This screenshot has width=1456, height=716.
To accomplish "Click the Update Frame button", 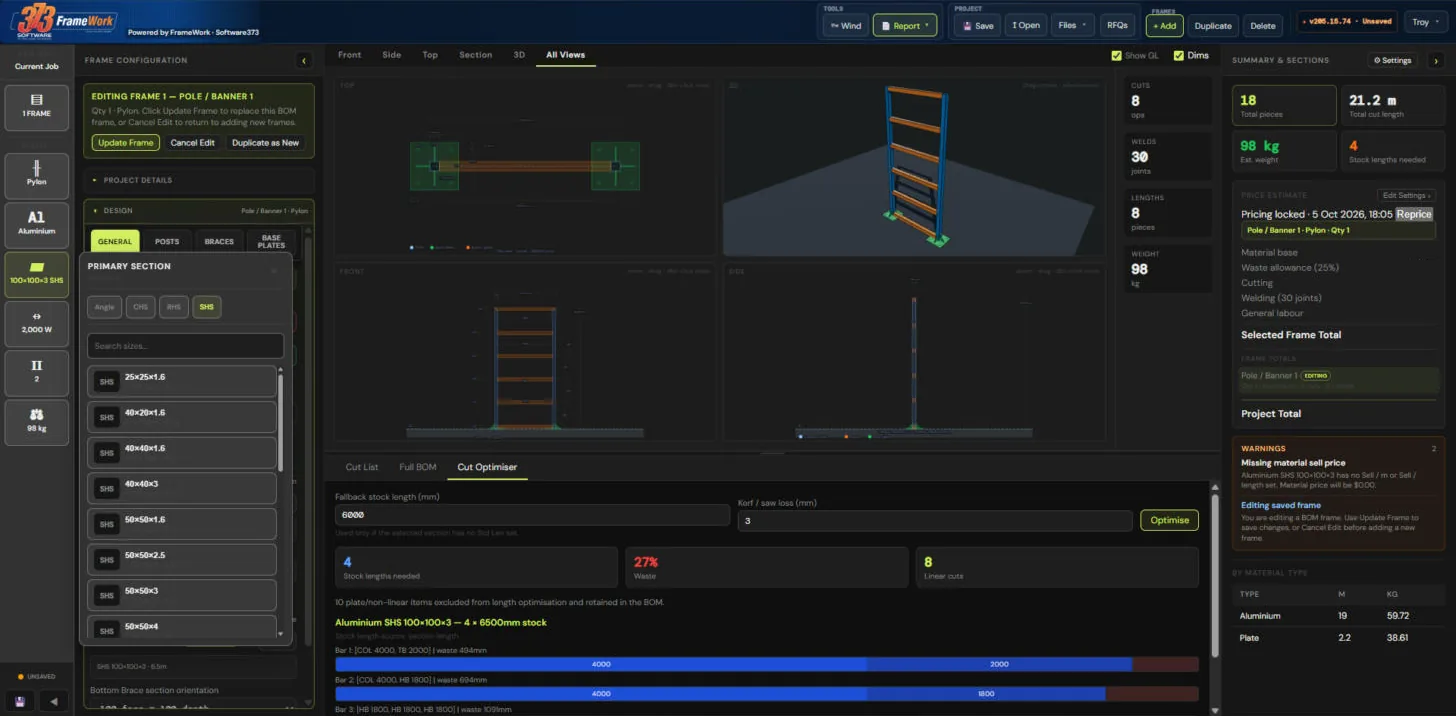I will [125, 143].
